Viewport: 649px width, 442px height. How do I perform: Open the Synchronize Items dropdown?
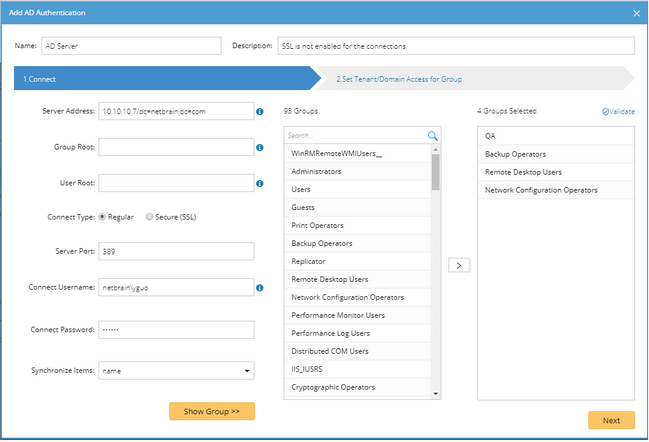click(x=176, y=371)
